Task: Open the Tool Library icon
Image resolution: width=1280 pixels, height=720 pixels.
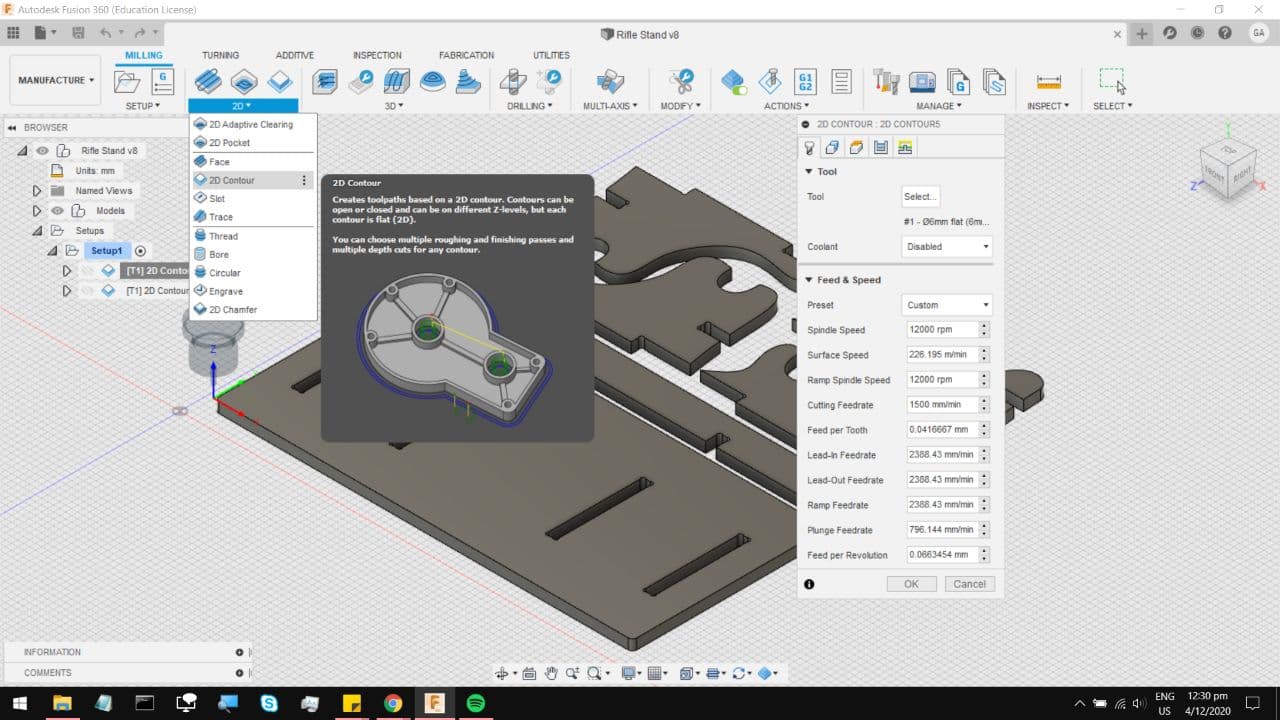Action: coord(886,81)
